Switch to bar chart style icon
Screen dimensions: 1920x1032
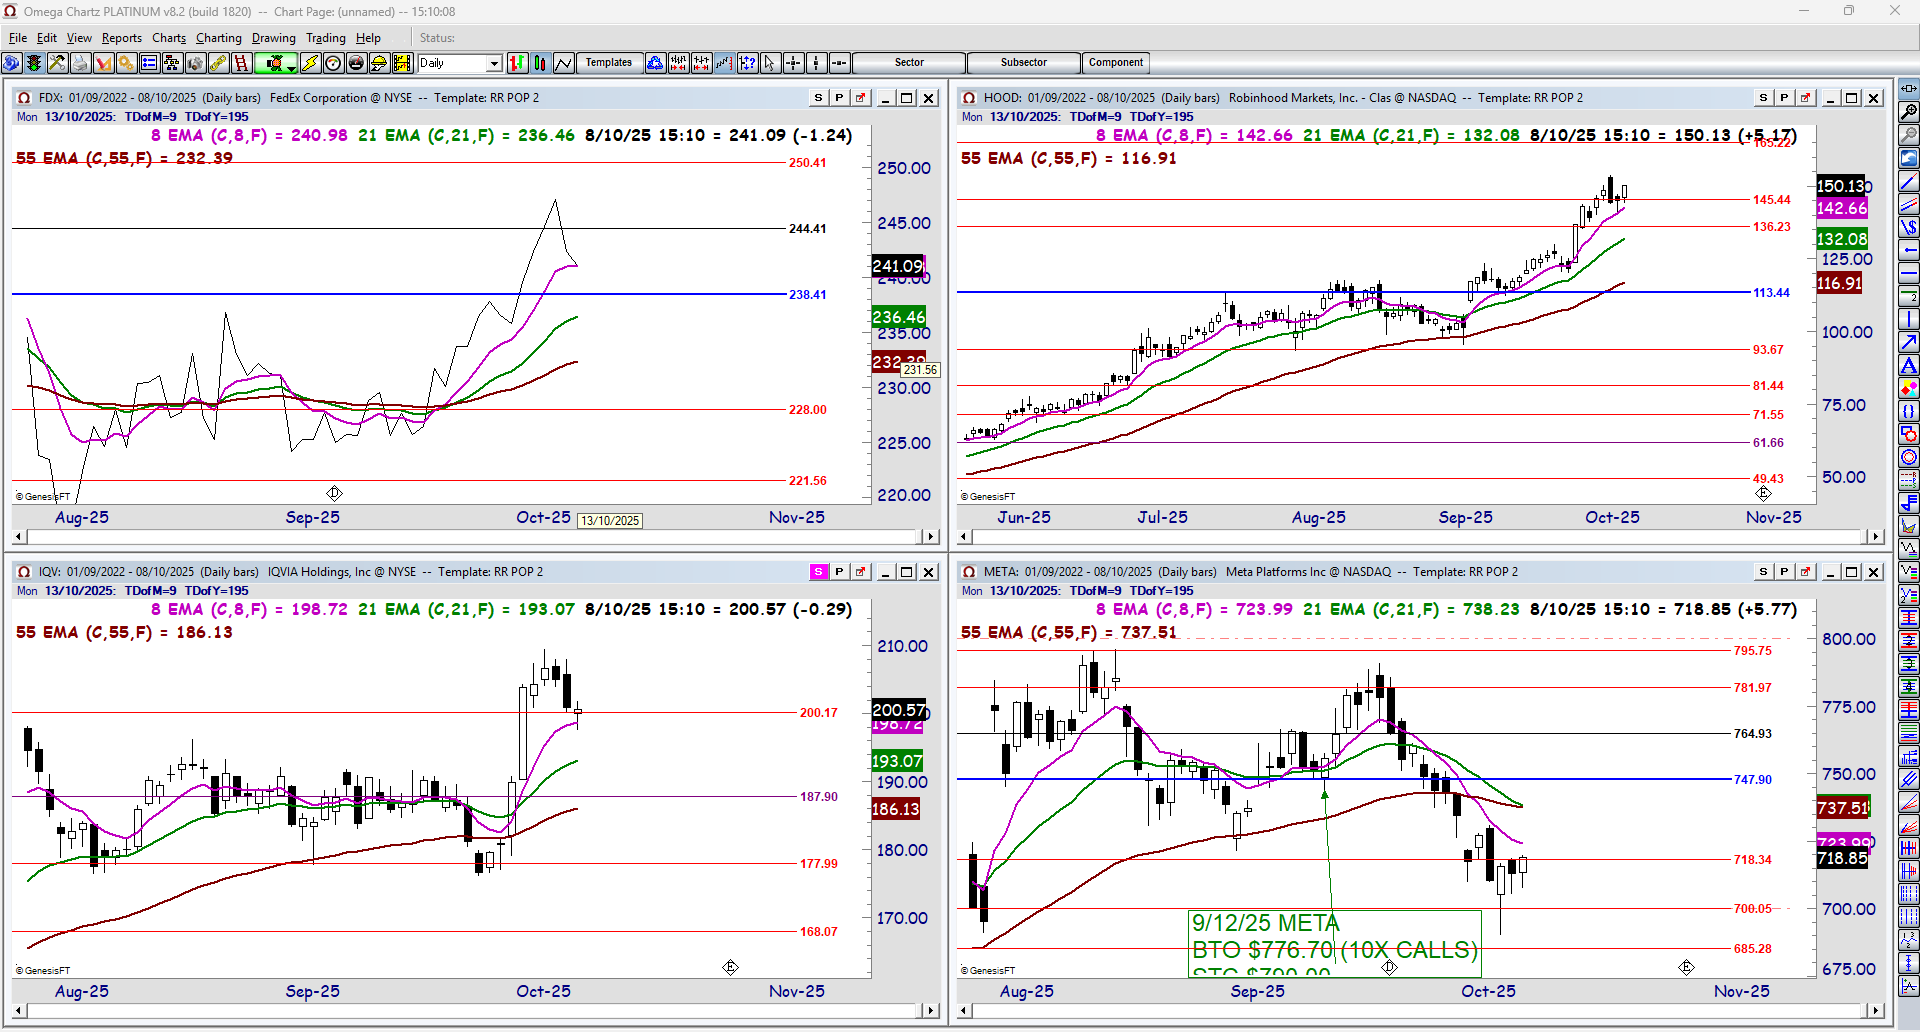pyautogui.click(x=517, y=63)
